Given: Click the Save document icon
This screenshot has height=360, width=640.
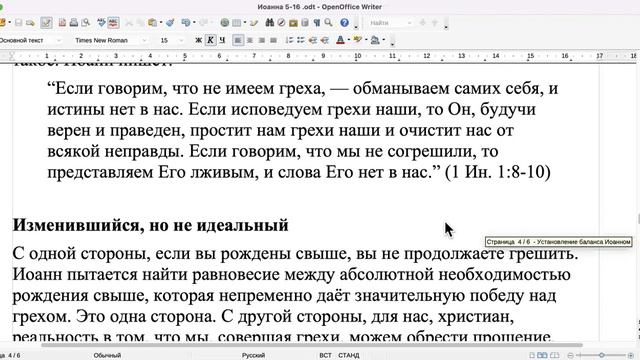Looking at the screenshot, I should tap(18, 23).
